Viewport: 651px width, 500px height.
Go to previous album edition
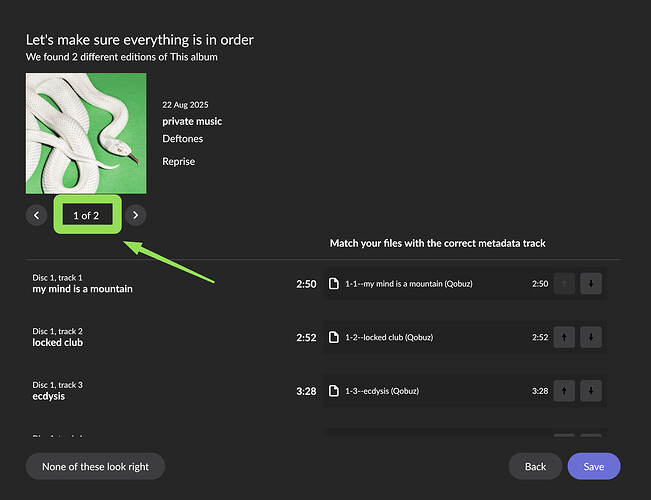(x=37, y=215)
